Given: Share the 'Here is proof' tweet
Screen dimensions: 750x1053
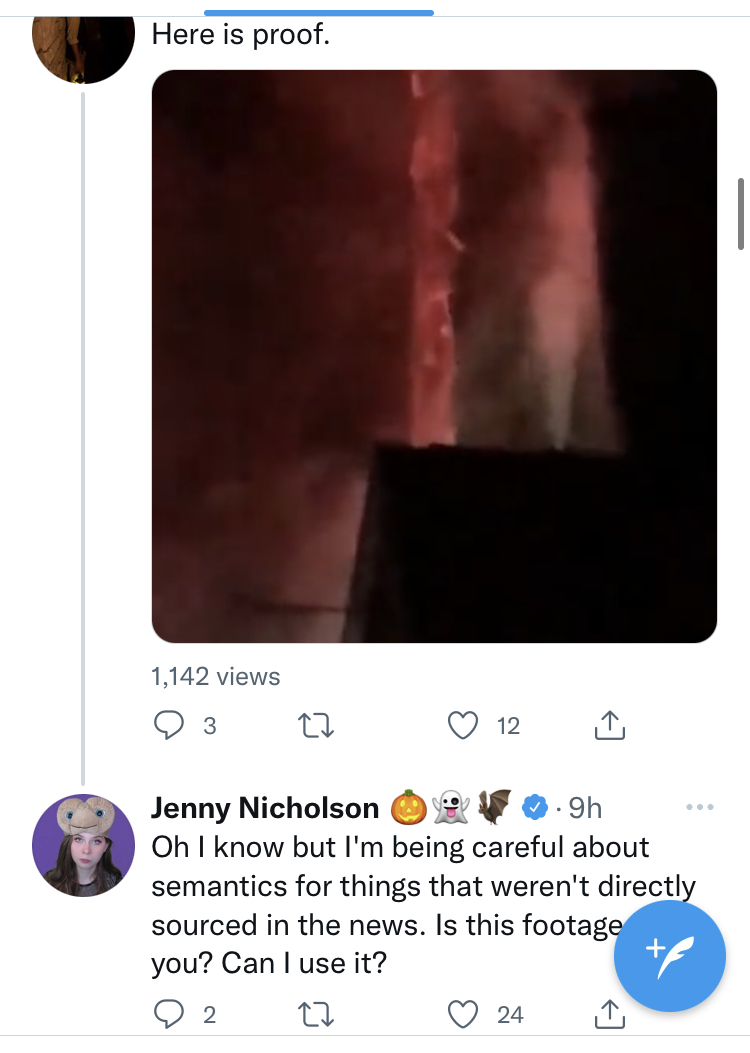Looking at the screenshot, I should 610,725.
